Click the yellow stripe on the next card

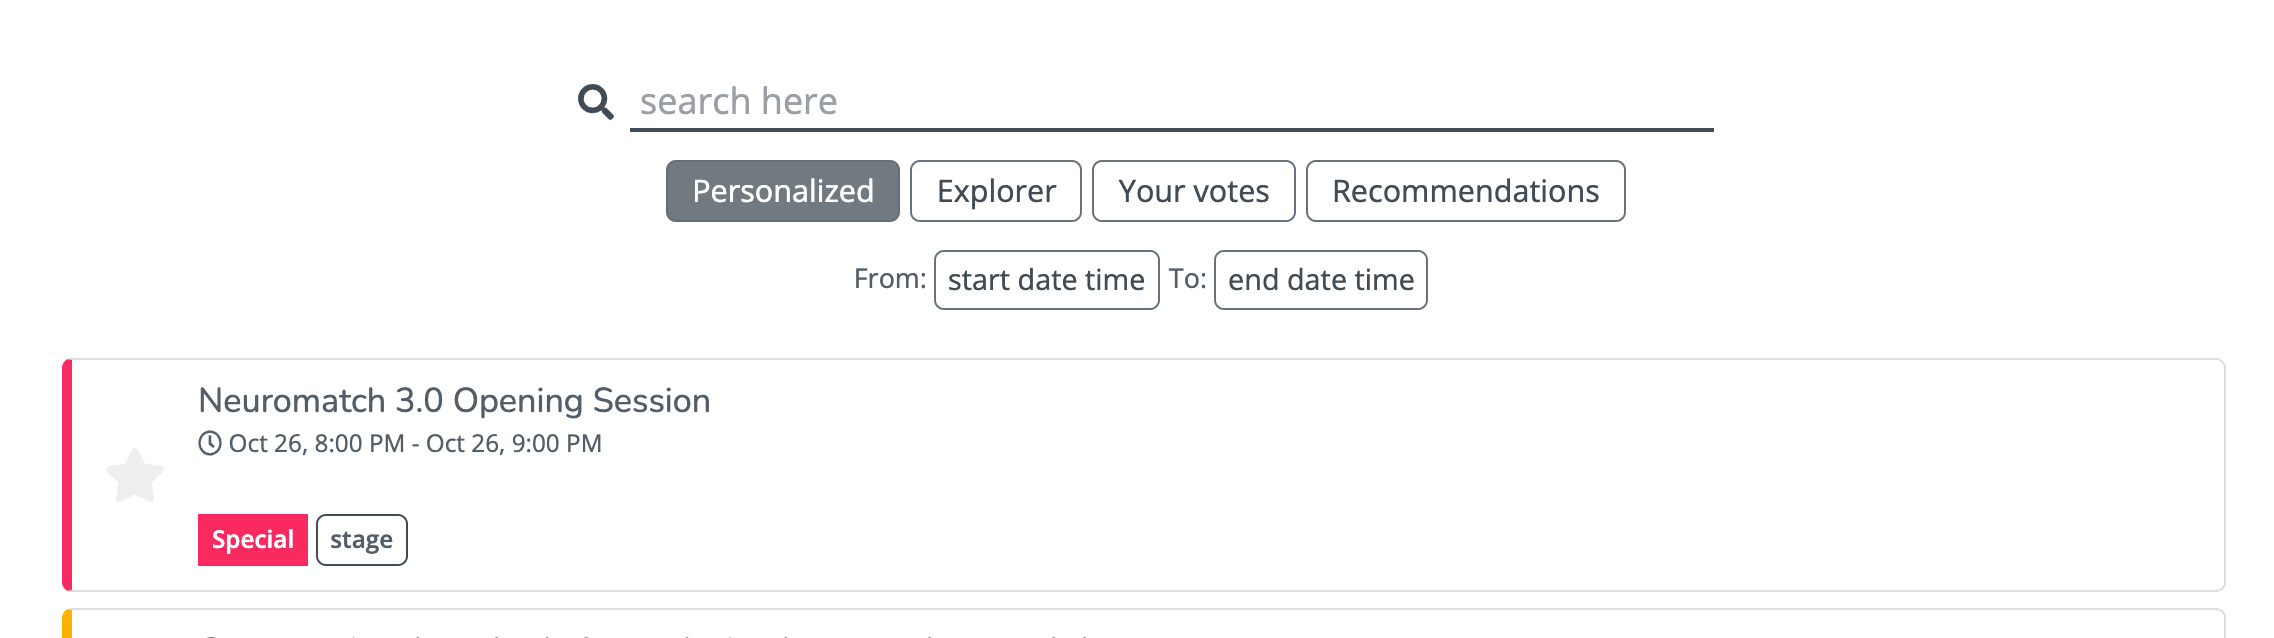67,625
